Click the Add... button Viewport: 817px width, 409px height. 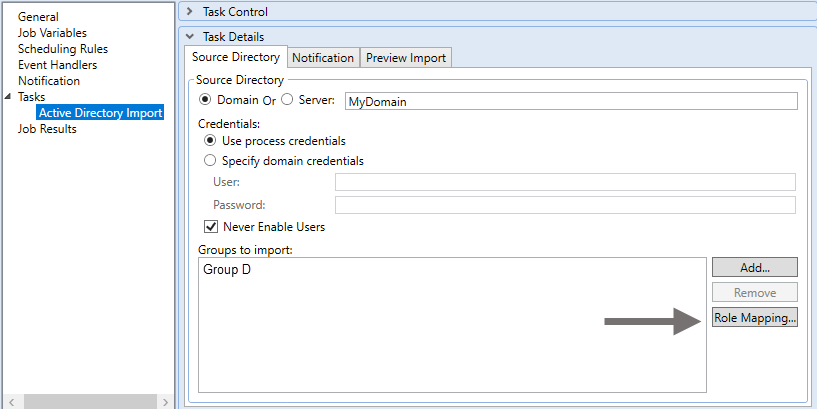pyautogui.click(x=754, y=267)
